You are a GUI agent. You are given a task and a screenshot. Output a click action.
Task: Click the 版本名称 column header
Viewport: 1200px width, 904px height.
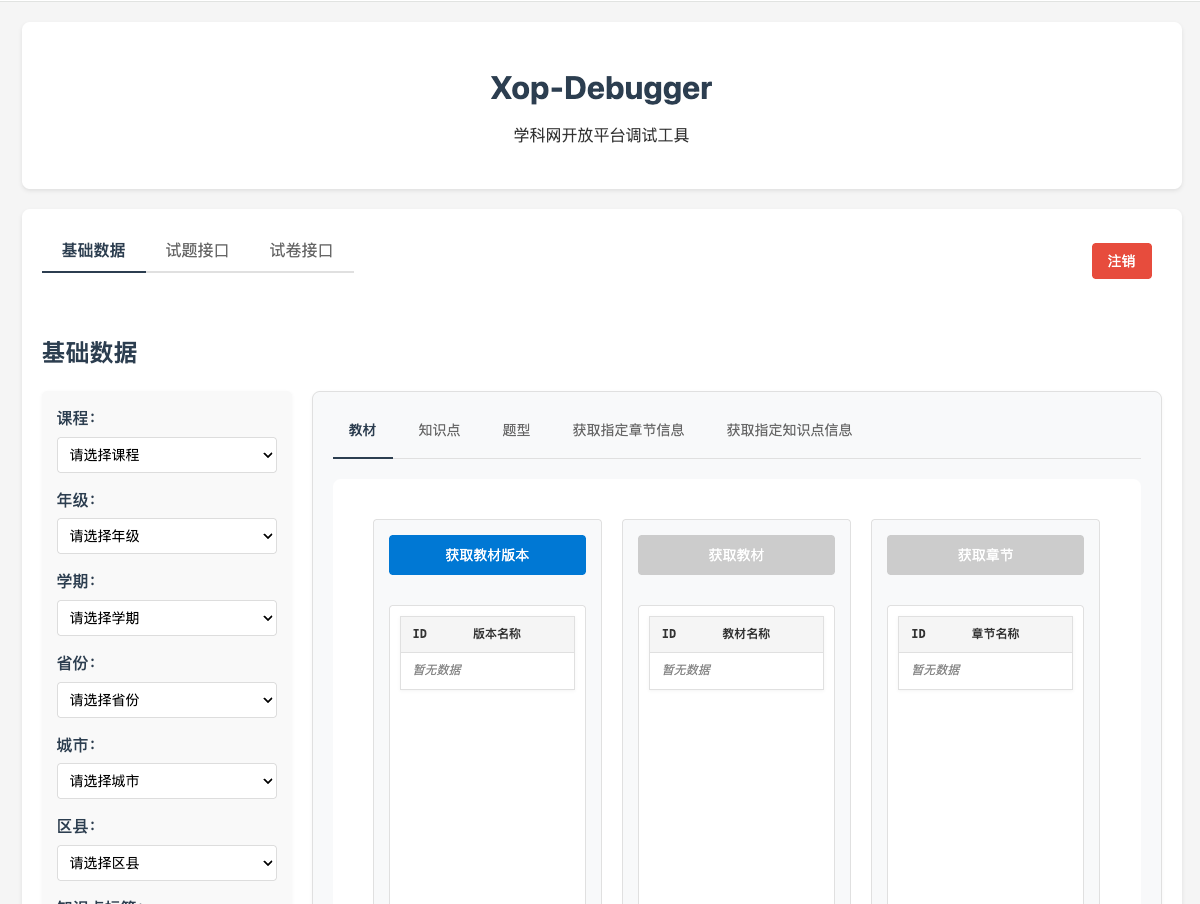(497, 634)
